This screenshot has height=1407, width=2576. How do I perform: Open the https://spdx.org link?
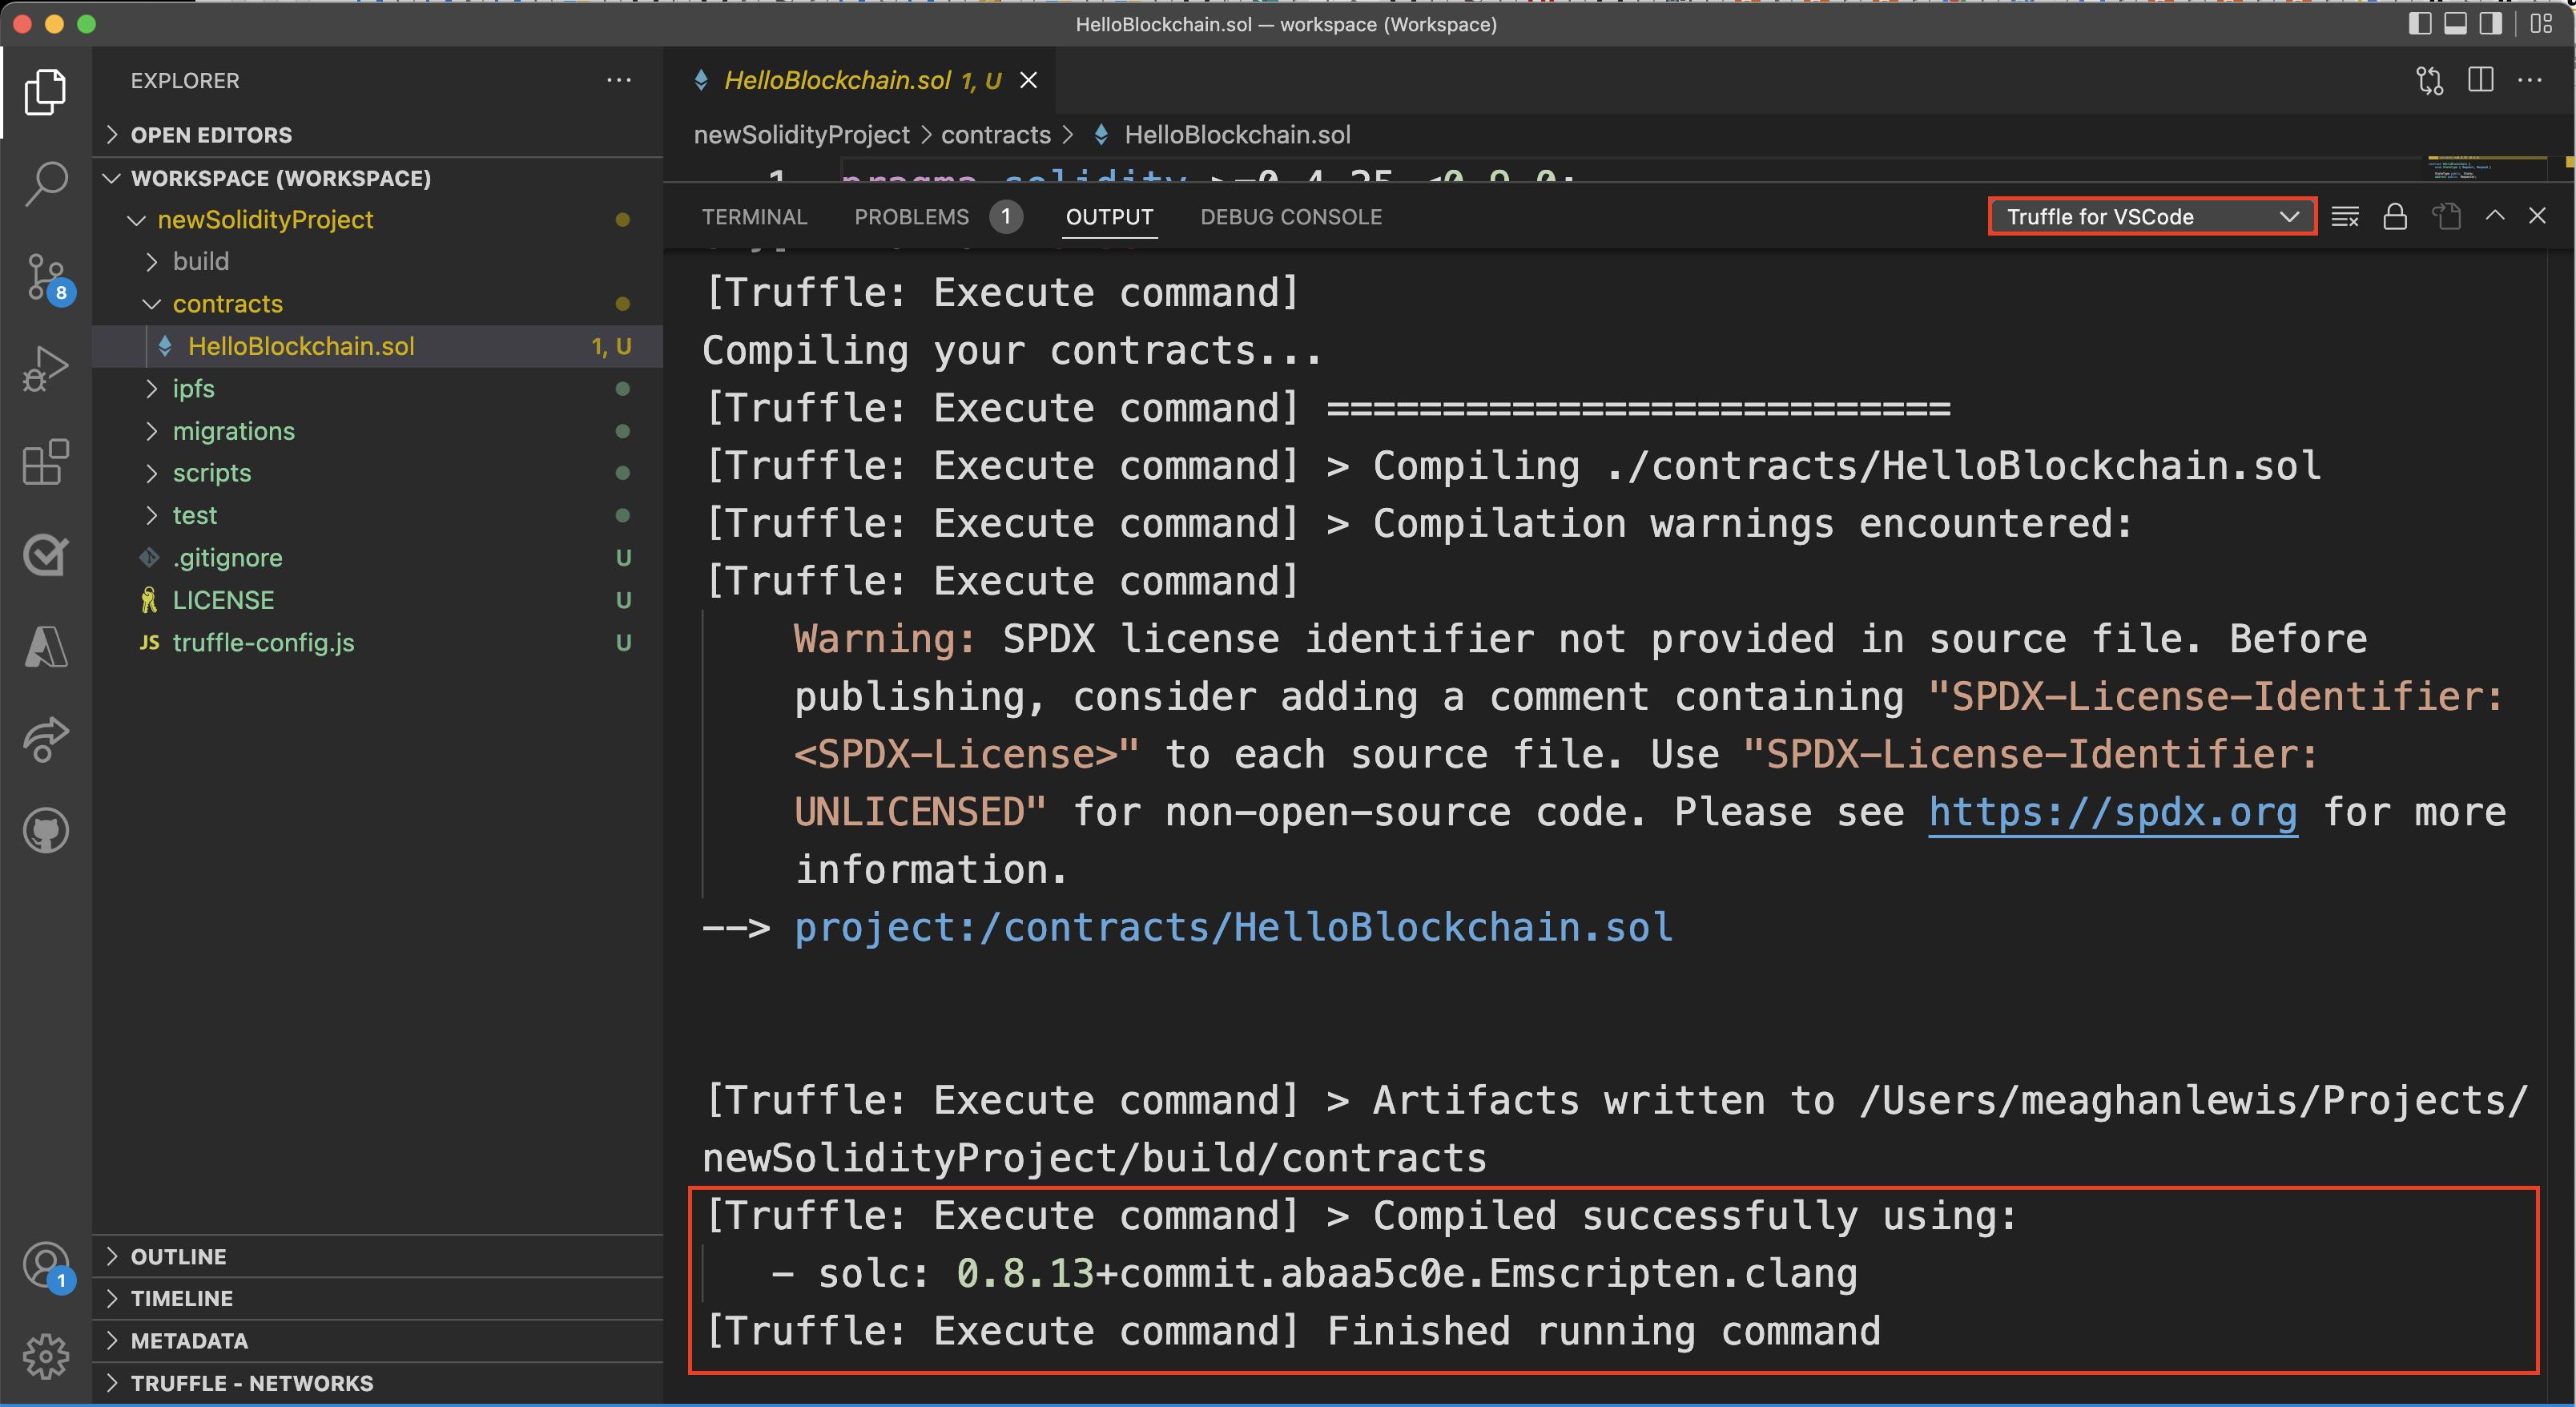coord(2112,812)
